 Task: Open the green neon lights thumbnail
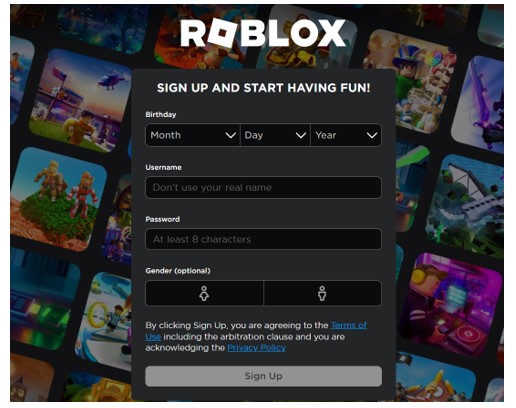[43, 299]
